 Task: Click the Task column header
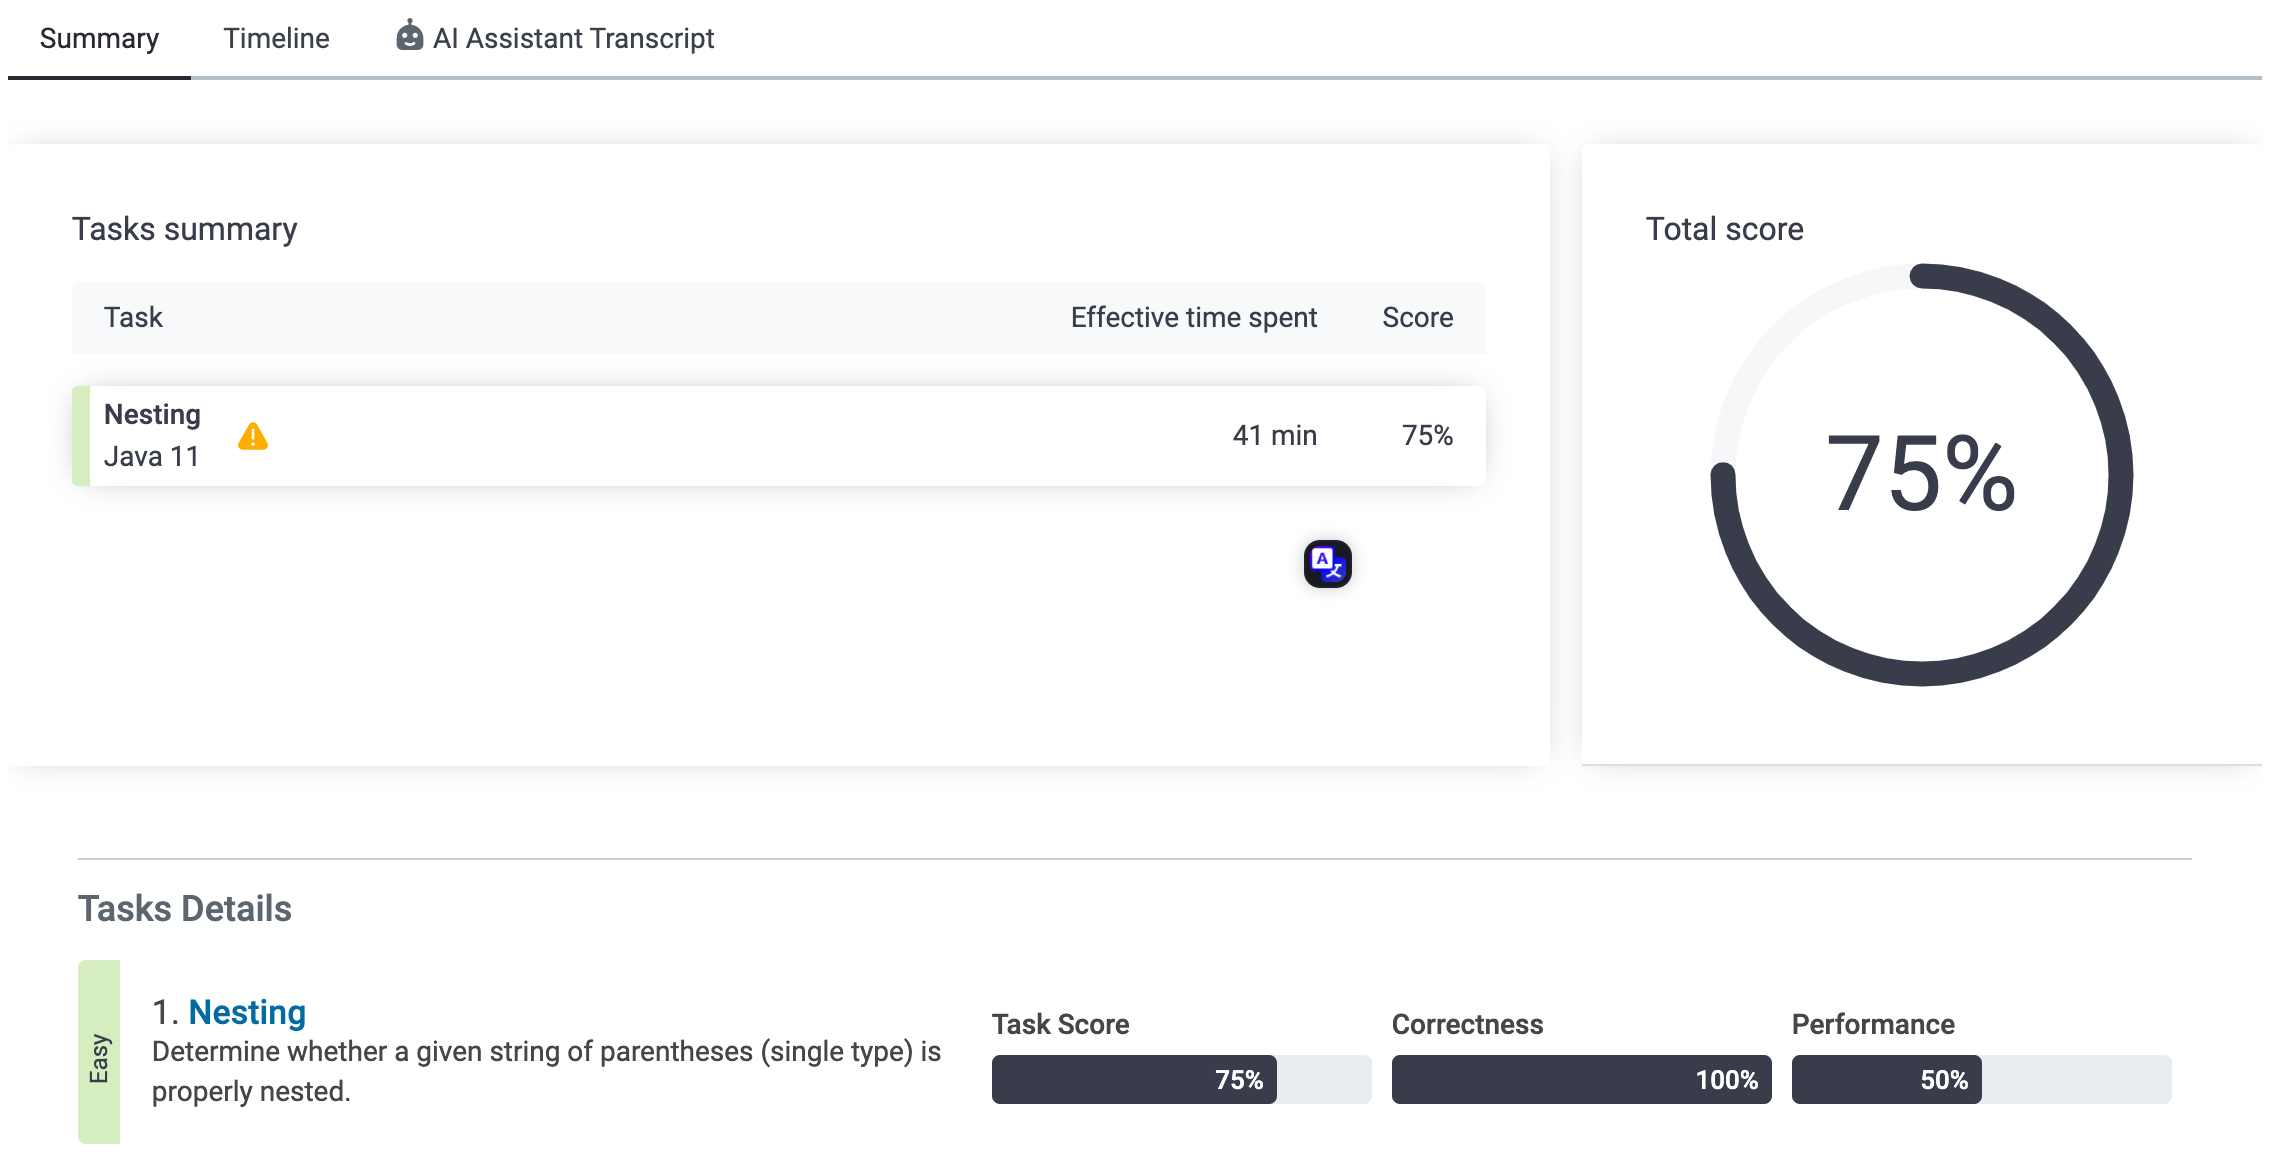pyautogui.click(x=133, y=318)
